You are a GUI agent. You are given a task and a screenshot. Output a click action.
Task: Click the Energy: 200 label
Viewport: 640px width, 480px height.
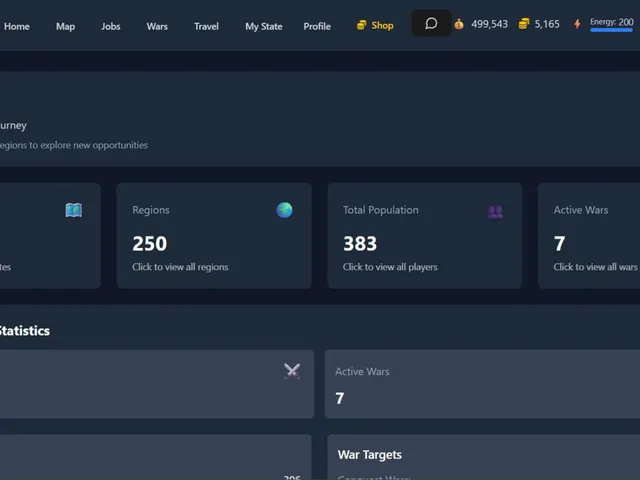click(x=611, y=22)
